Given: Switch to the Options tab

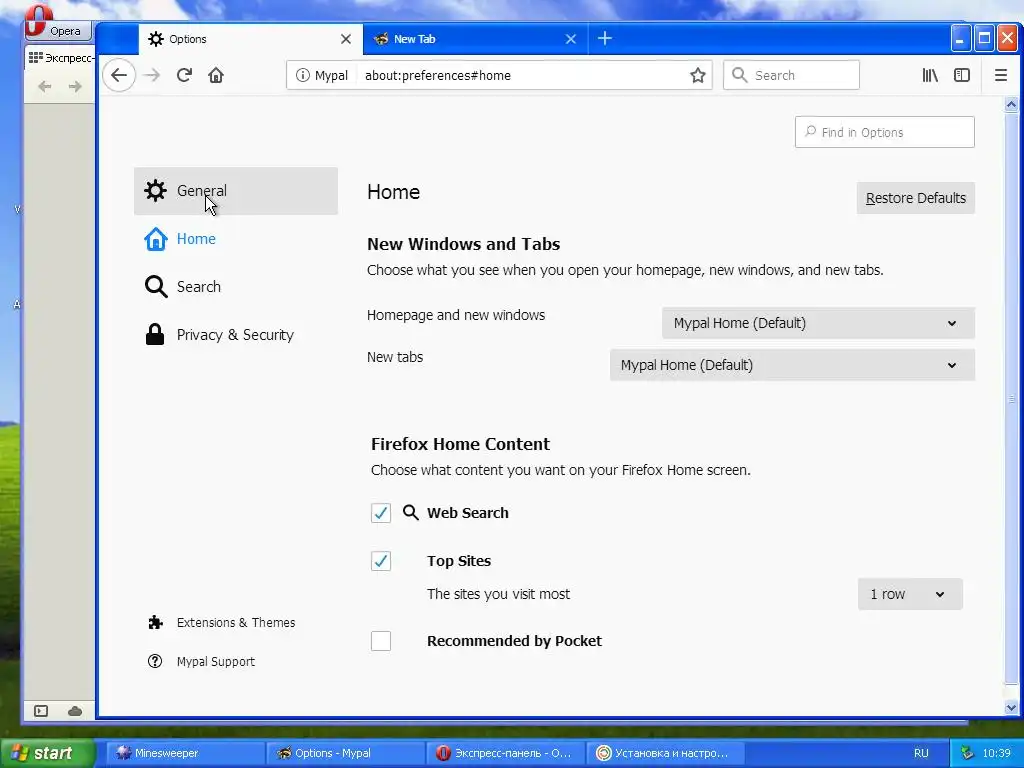Looking at the screenshot, I should pyautogui.click(x=250, y=39).
